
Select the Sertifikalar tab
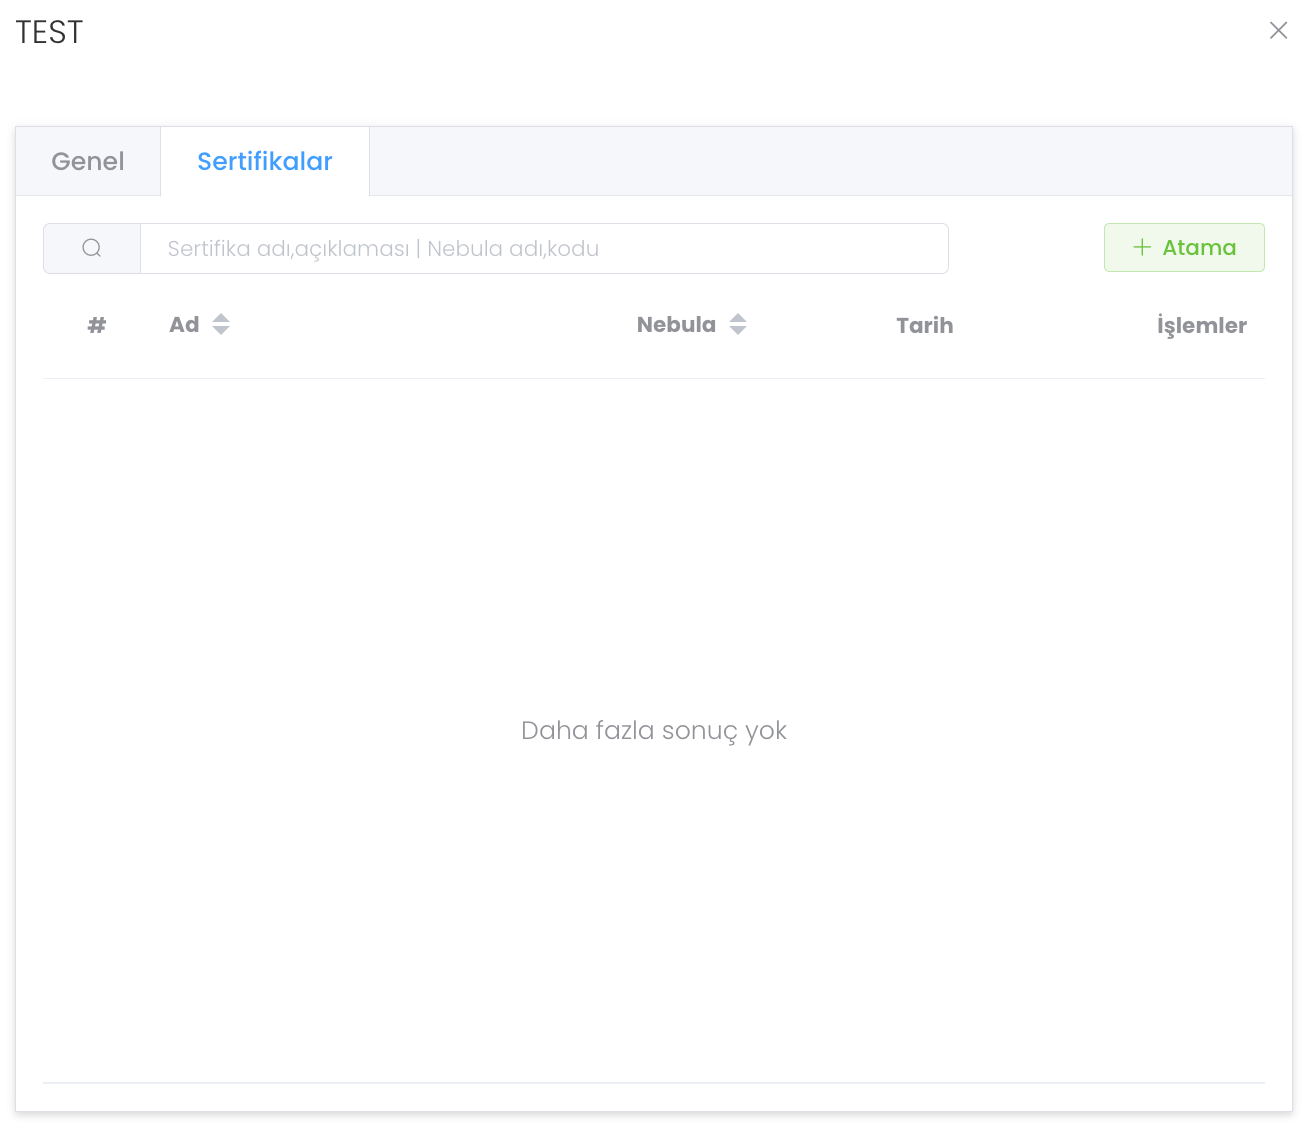pos(265,161)
